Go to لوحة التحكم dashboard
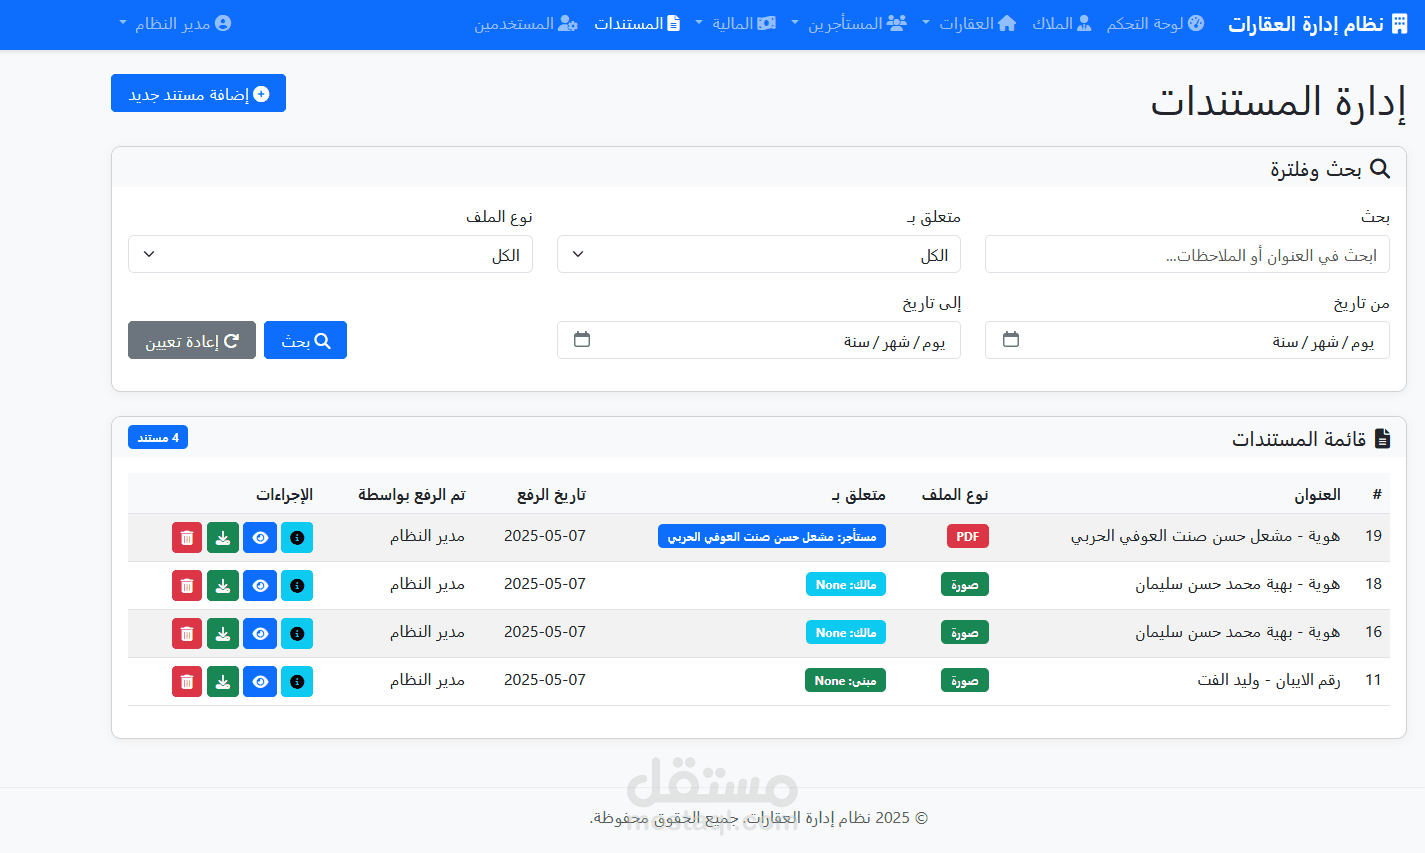Image resolution: width=1425 pixels, height=853 pixels. click(x=1155, y=23)
